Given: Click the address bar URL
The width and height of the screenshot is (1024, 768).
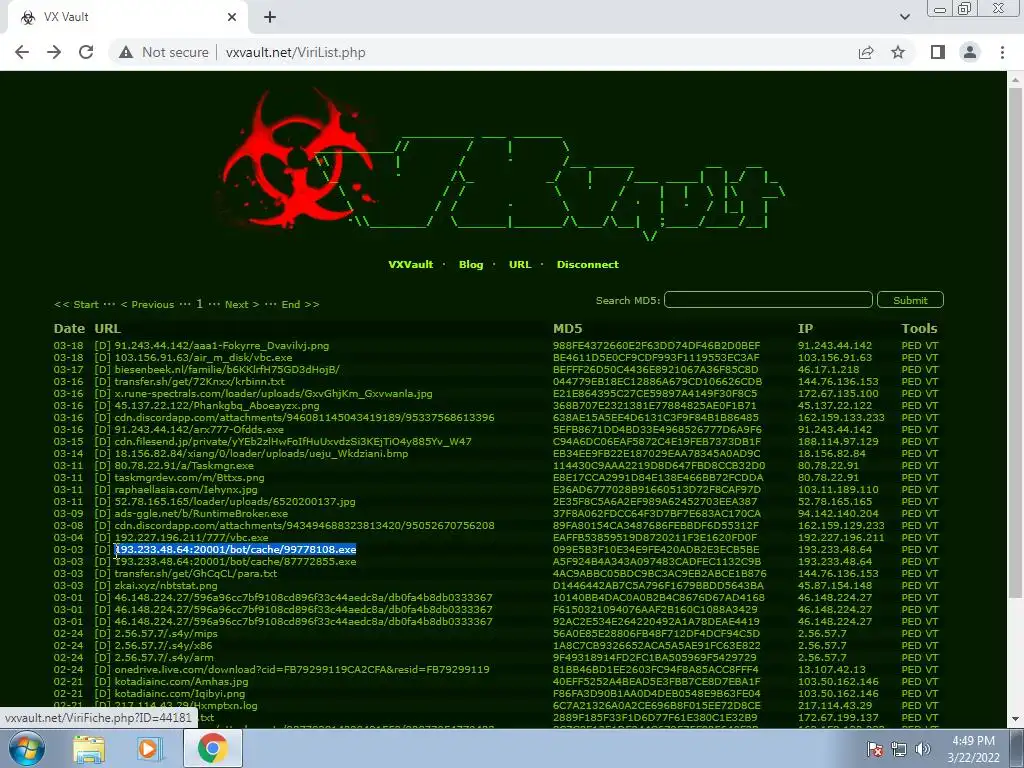Looking at the screenshot, I should 295,52.
